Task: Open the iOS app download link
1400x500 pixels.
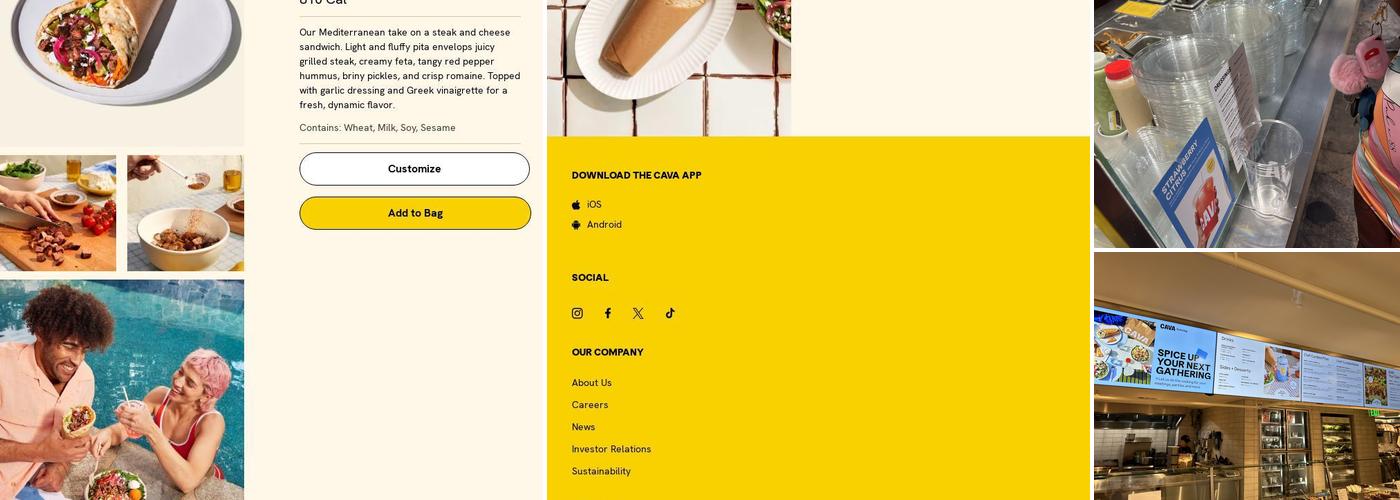Action: pyautogui.click(x=594, y=205)
